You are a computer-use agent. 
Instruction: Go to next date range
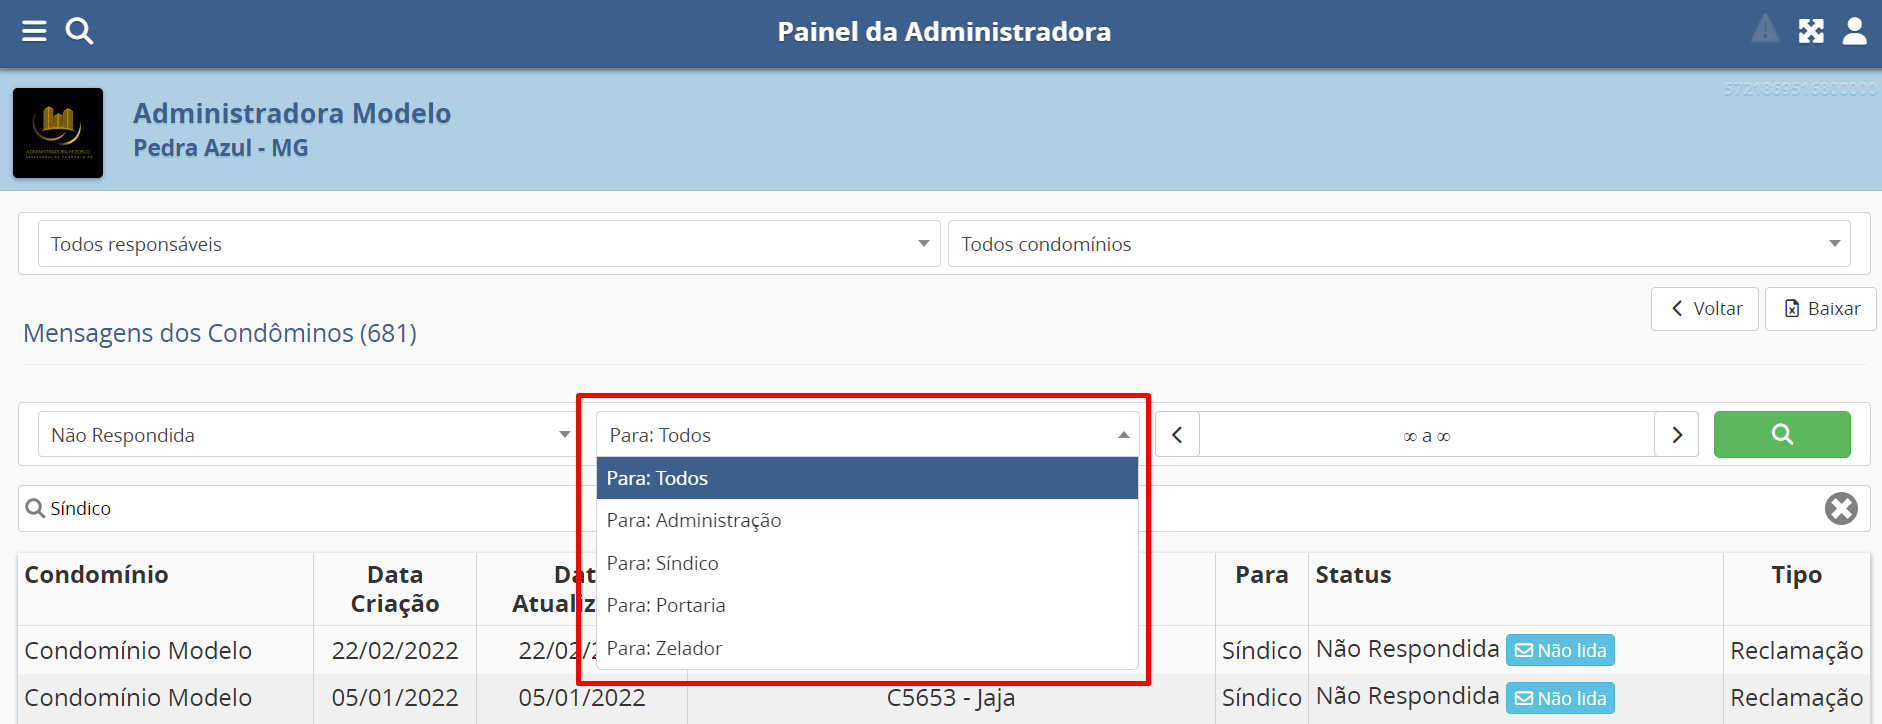(x=1676, y=435)
